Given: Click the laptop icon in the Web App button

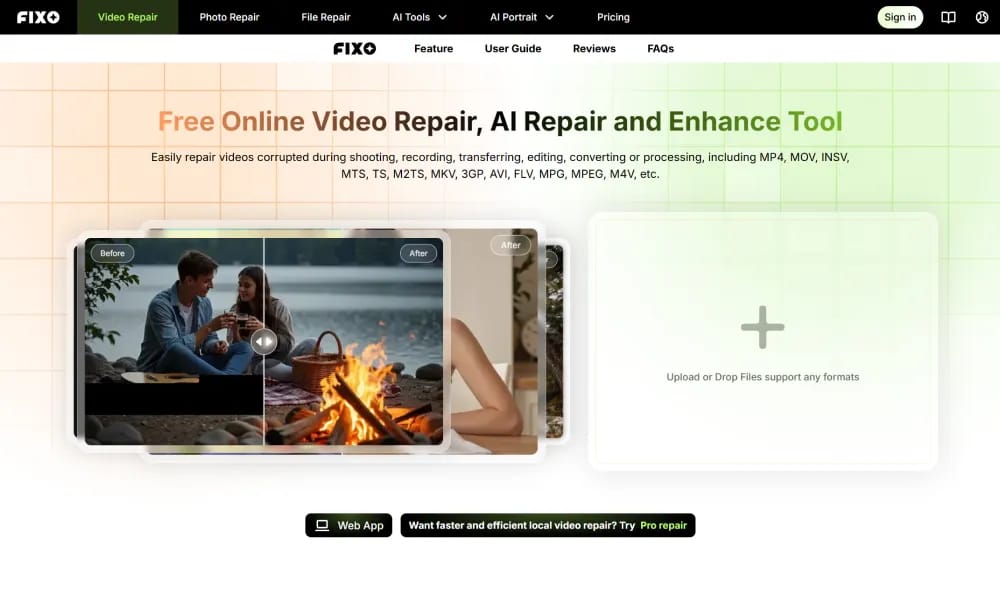Looking at the screenshot, I should (x=322, y=525).
